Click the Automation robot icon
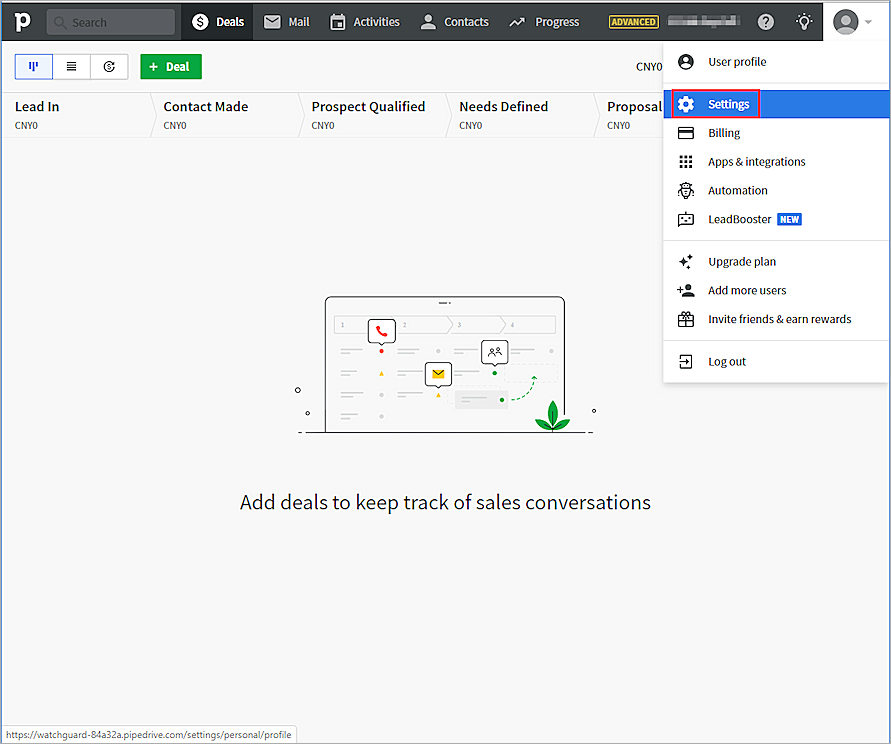Viewport: 891px width, 744px height. pos(686,191)
